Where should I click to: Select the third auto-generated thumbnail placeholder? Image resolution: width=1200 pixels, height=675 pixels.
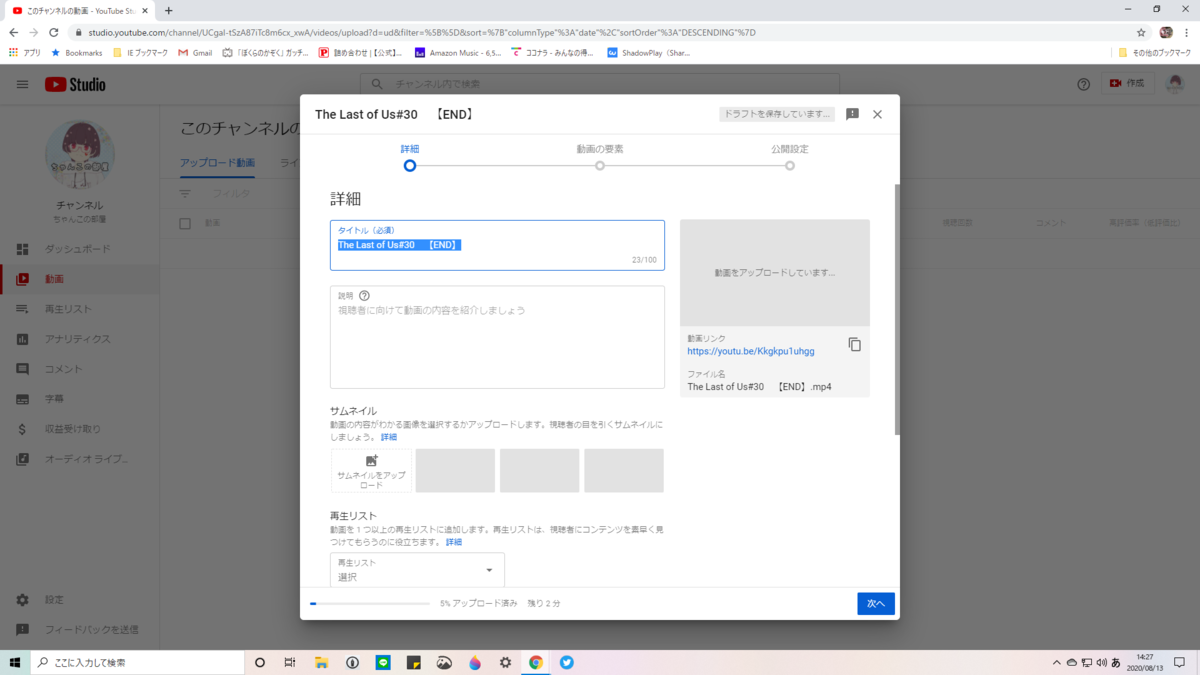624,470
